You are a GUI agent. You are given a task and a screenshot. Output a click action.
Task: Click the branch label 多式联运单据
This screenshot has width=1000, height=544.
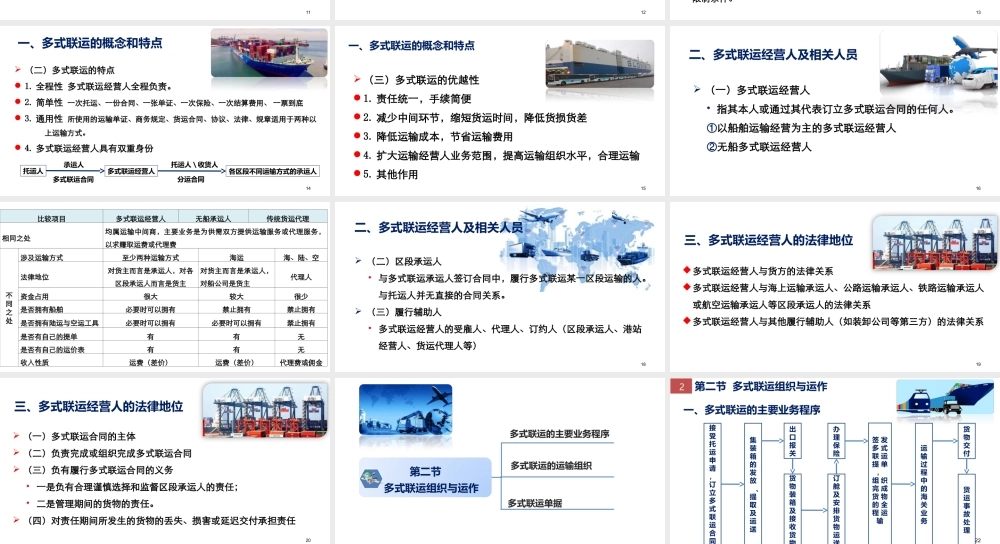[535, 503]
